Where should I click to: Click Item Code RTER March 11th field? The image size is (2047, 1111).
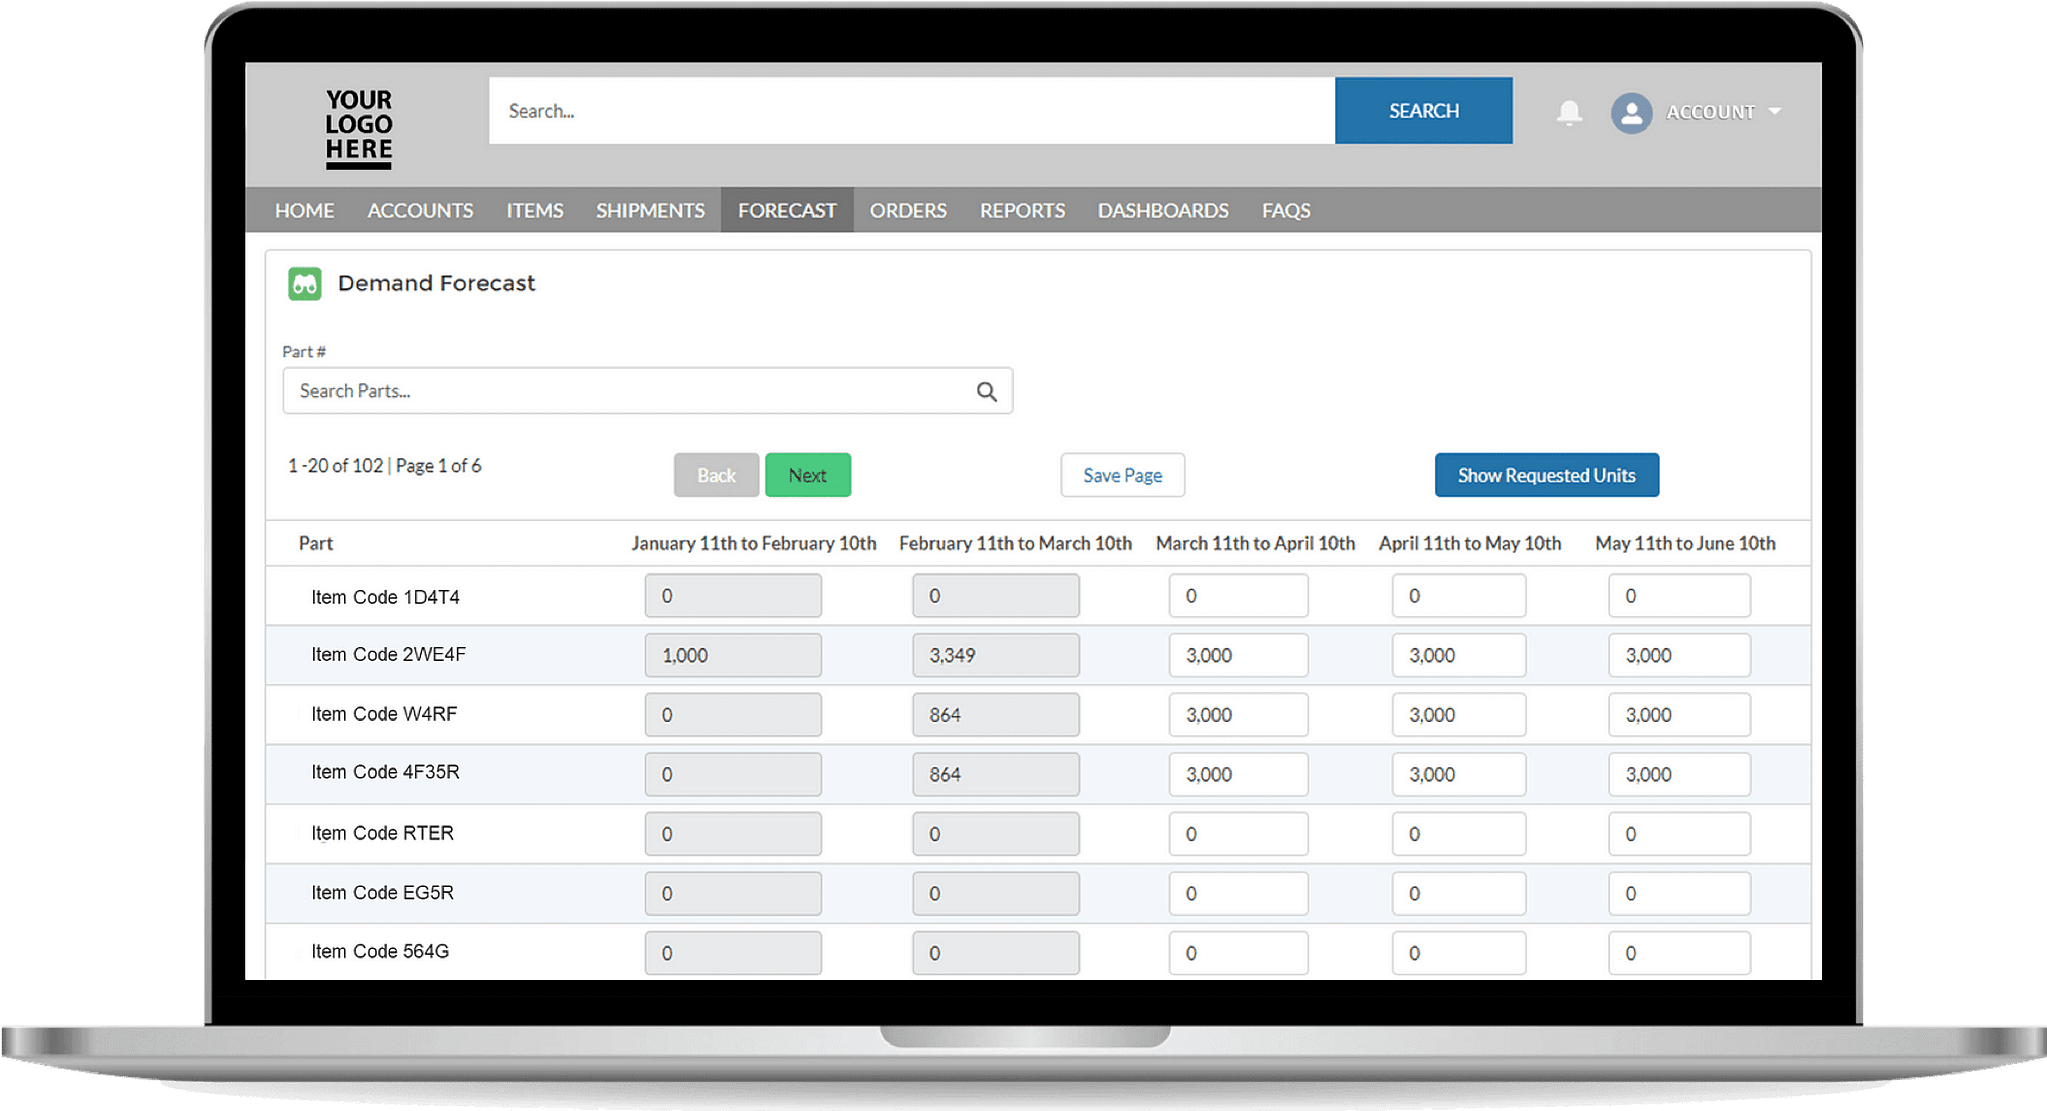tap(1238, 834)
